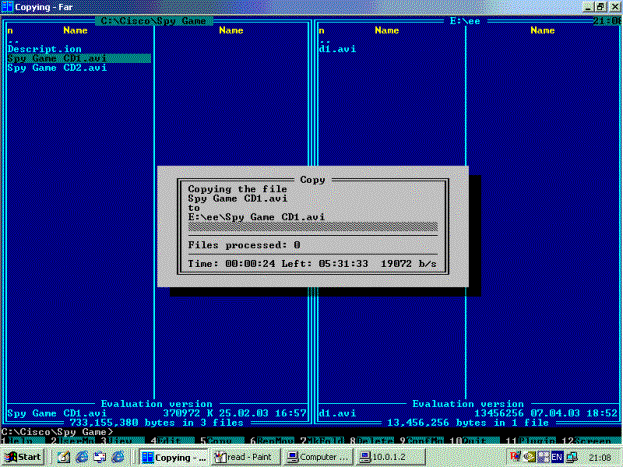The width and height of the screenshot is (623, 467).
Task: Click the 10 Quit key bar label
Action: click(471, 441)
